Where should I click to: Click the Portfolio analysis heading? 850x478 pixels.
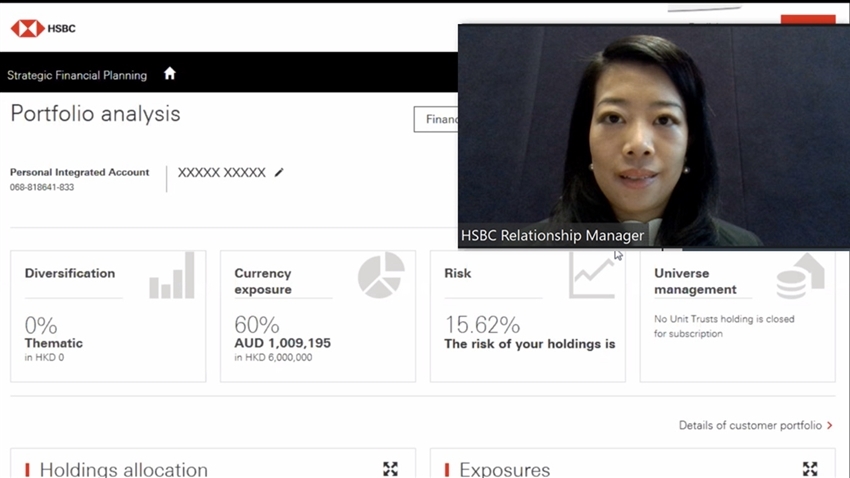(x=95, y=114)
